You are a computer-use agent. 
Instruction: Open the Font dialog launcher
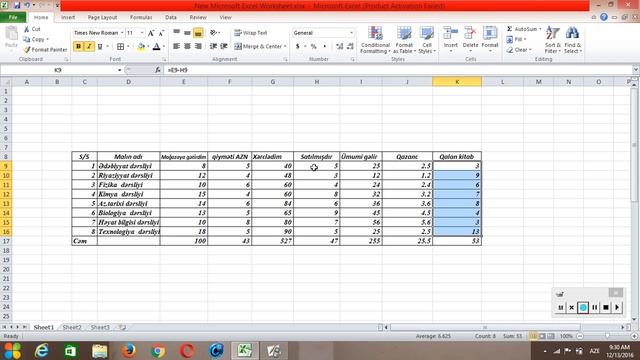point(164,60)
